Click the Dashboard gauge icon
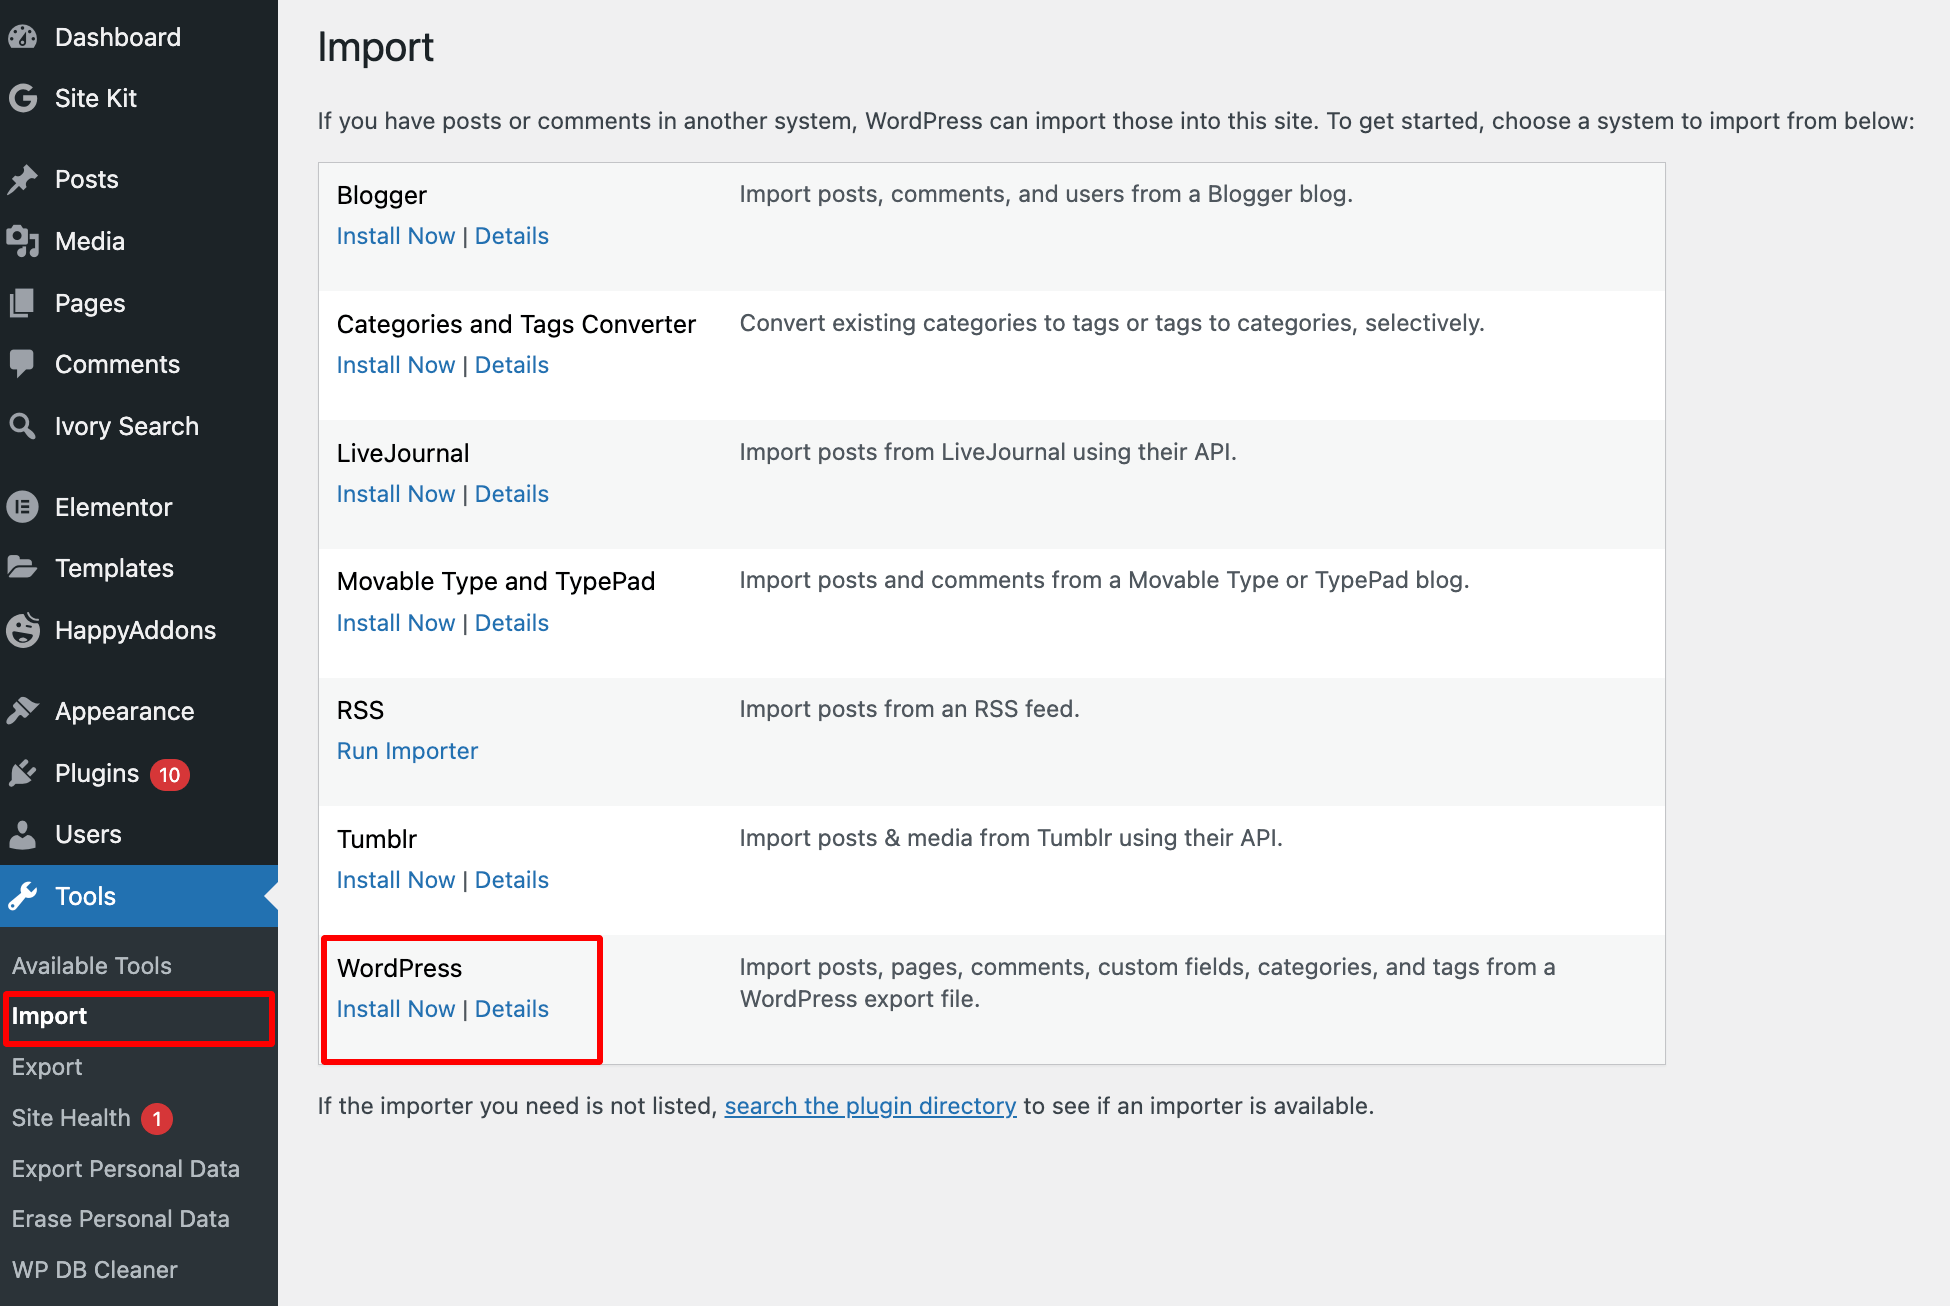This screenshot has height=1306, width=1950. coord(22,38)
